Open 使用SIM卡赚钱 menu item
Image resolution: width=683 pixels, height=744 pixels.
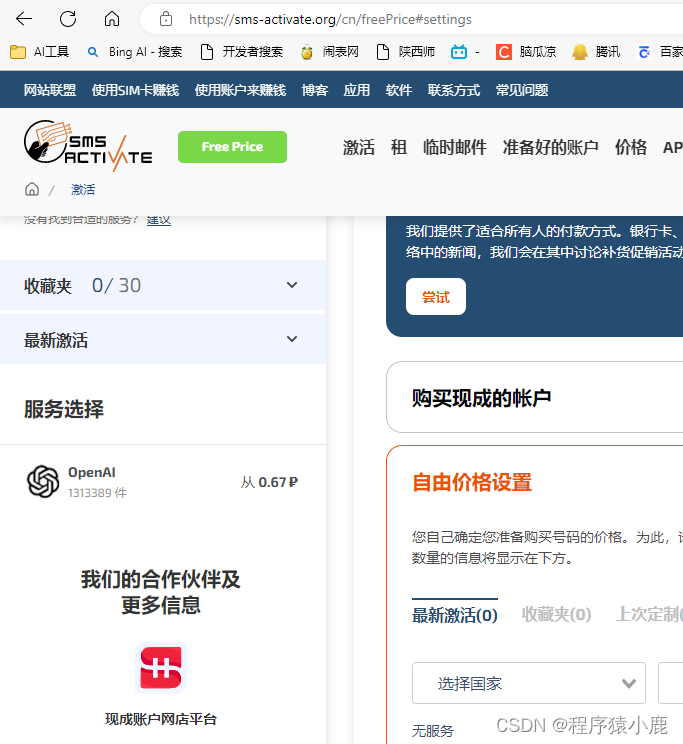135,90
